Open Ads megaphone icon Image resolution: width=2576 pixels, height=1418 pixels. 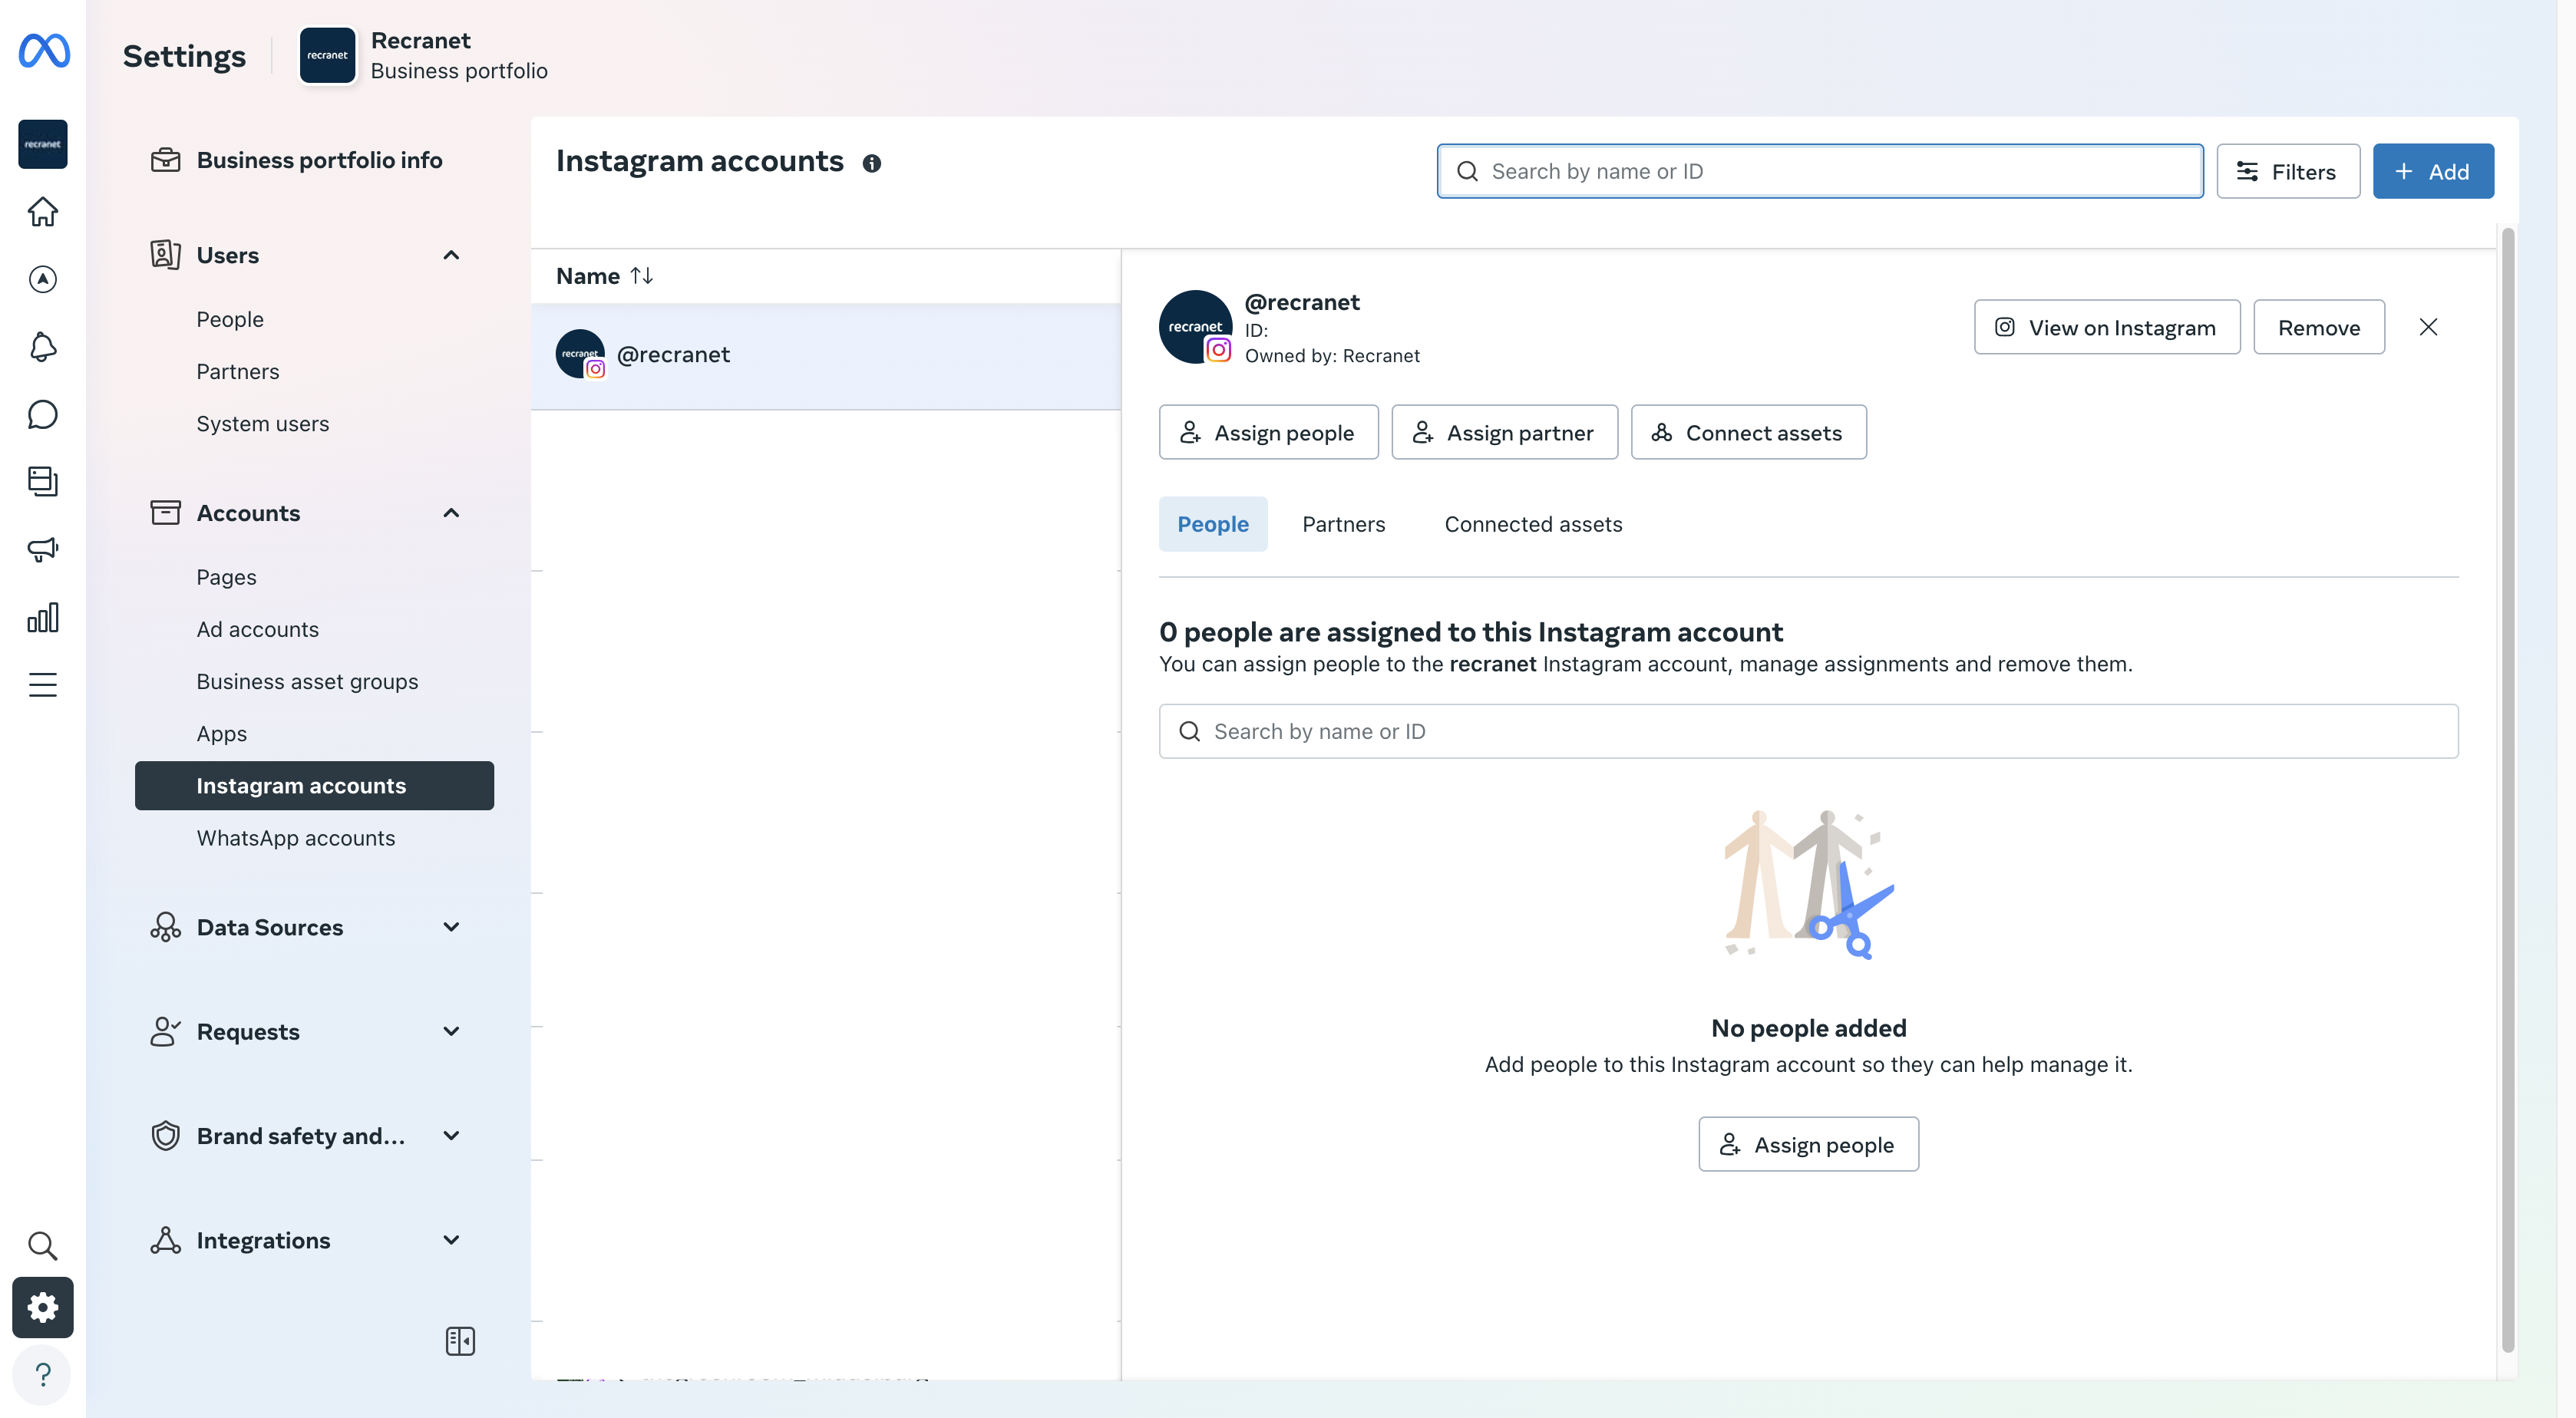click(x=43, y=549)
